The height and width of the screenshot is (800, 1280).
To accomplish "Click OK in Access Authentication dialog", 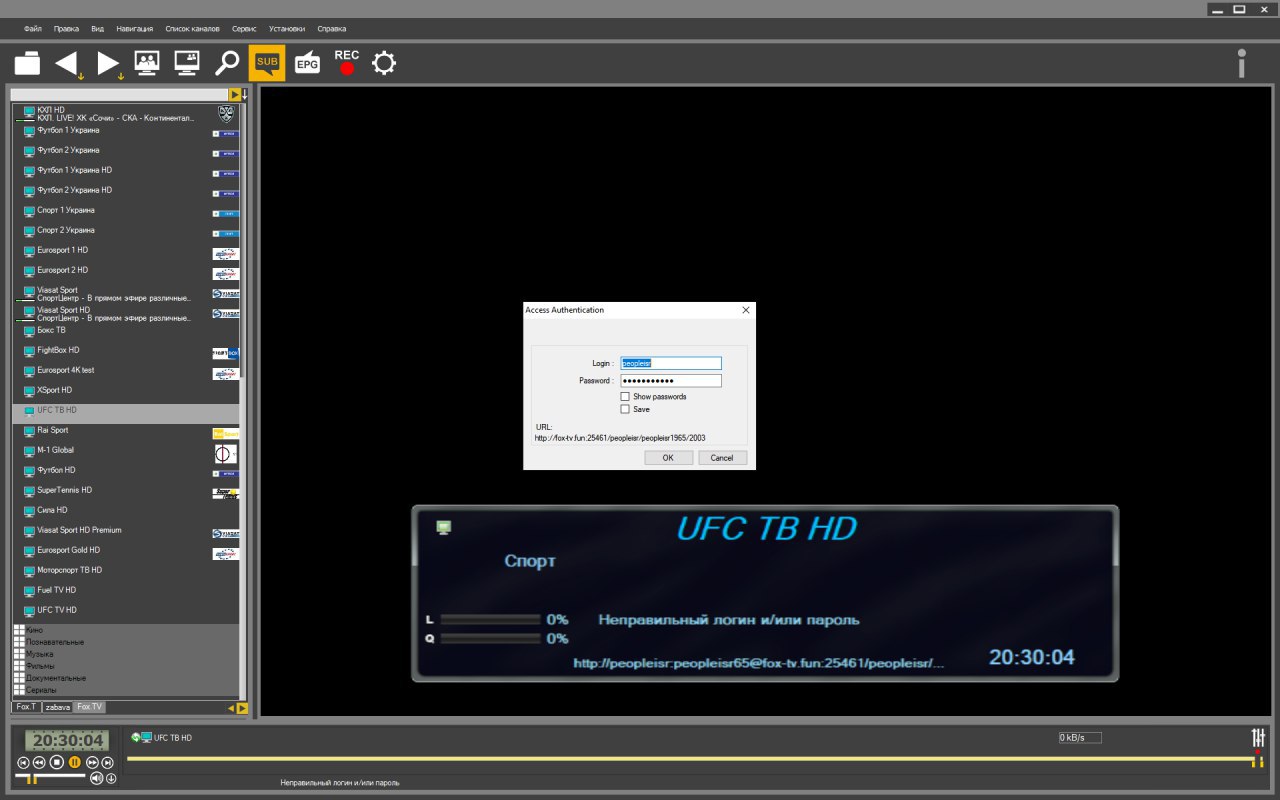I will coord(668,458).
